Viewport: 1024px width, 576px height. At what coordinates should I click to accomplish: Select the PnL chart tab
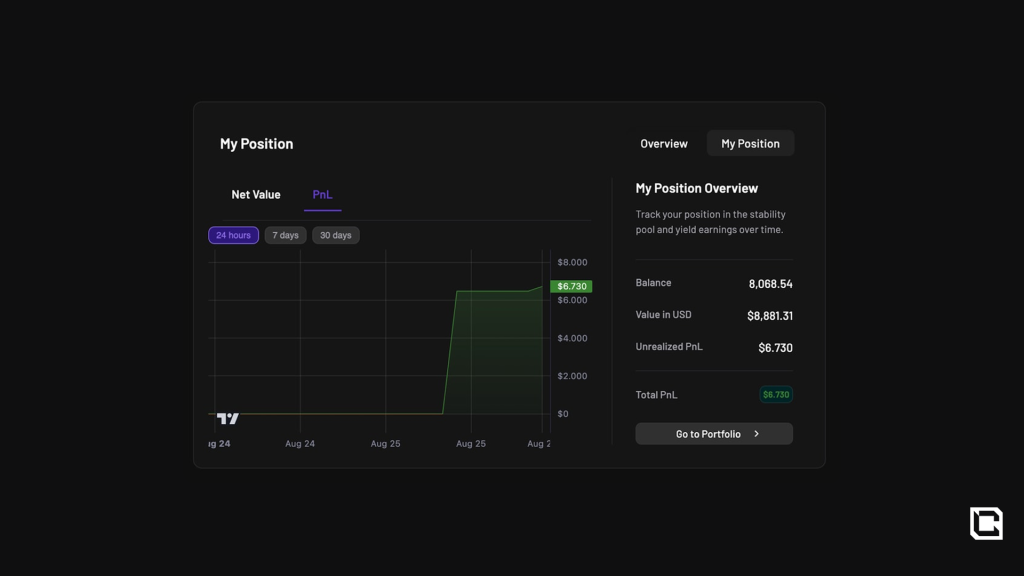point(322,195)
